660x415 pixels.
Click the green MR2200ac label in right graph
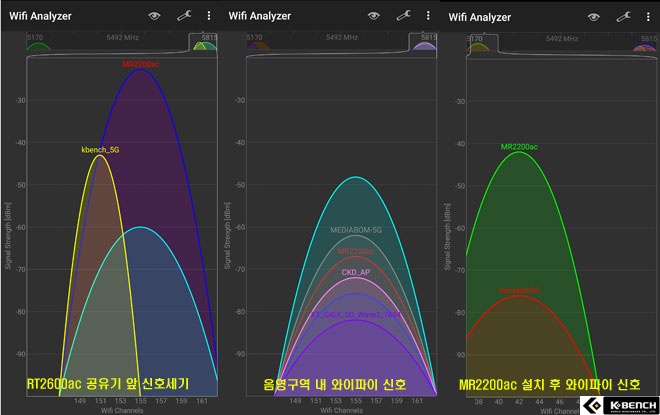coord(519,147)
